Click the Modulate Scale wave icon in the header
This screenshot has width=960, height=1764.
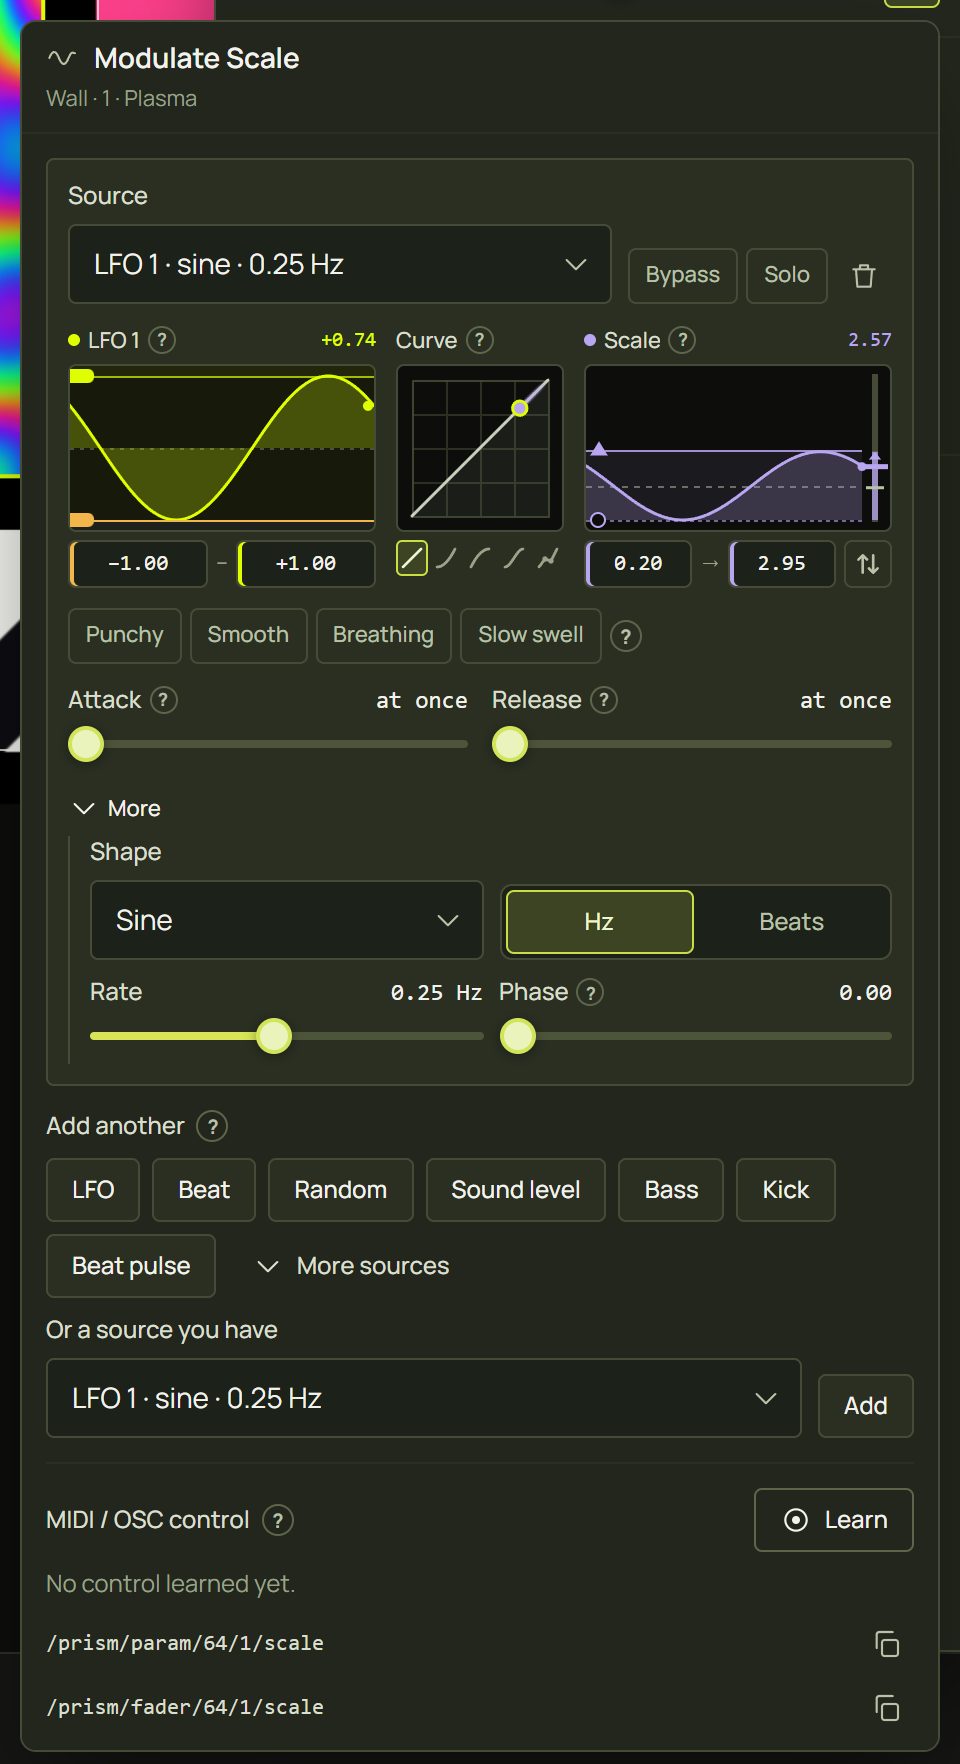pyautogui.click(x=62, y=58)
